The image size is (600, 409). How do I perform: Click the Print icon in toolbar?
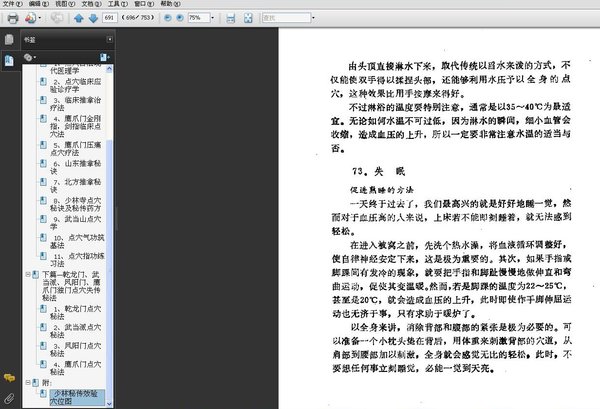[13, 18]
